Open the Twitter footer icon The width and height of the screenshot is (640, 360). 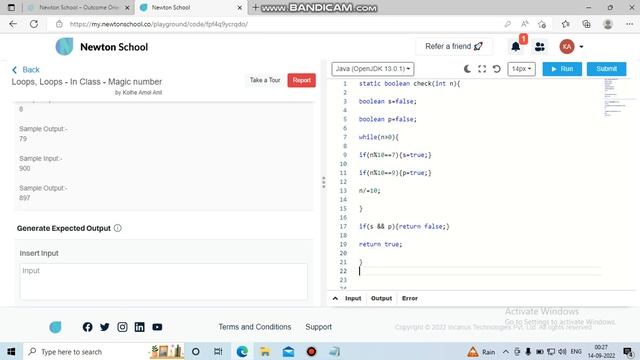pos(105,327)
